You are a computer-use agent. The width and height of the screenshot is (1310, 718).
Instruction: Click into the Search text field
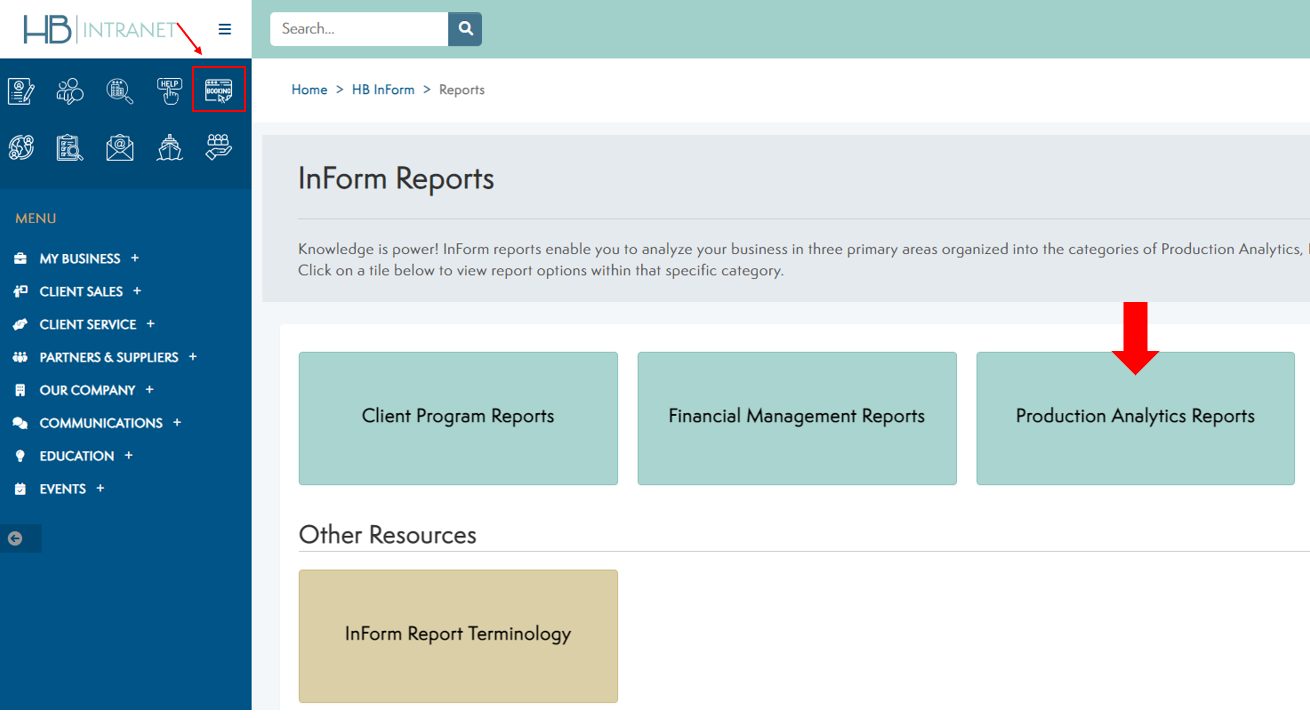358,29
